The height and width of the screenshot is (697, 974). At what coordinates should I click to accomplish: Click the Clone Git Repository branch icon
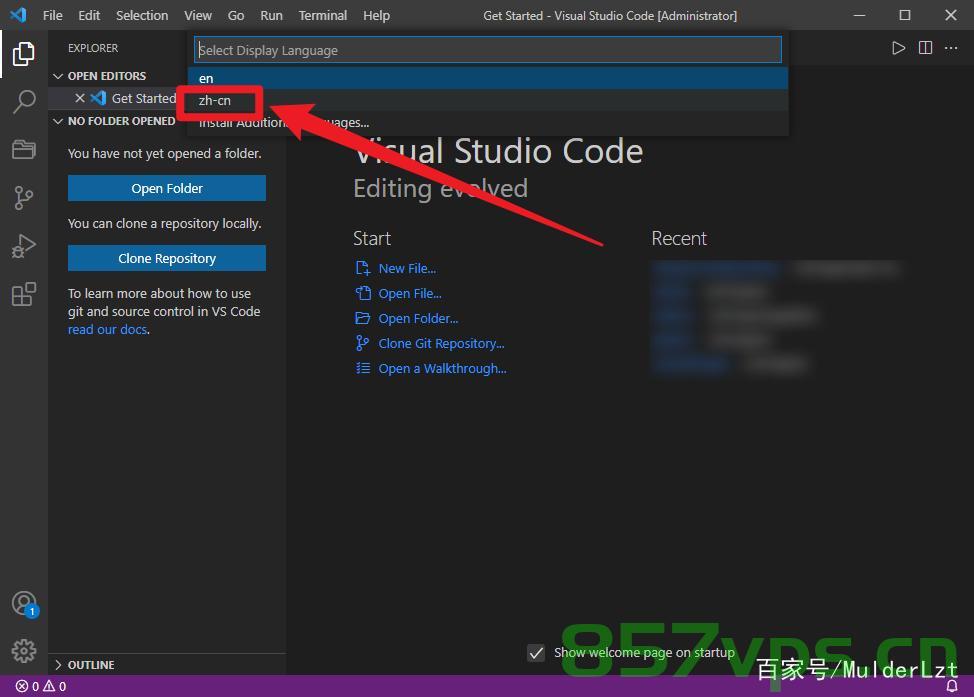[363, 343]
